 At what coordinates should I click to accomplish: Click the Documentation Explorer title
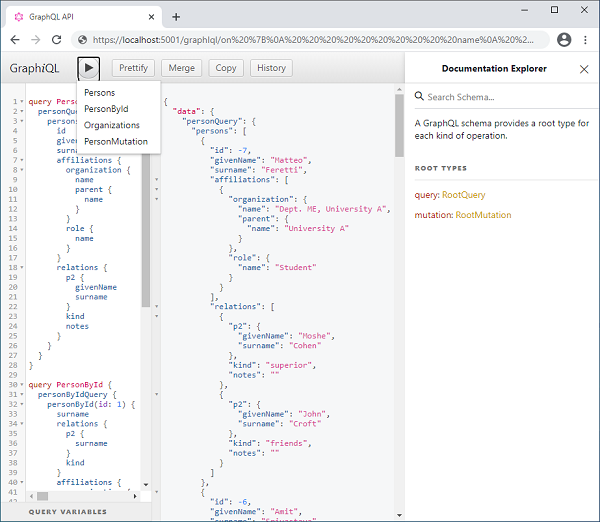494,69
